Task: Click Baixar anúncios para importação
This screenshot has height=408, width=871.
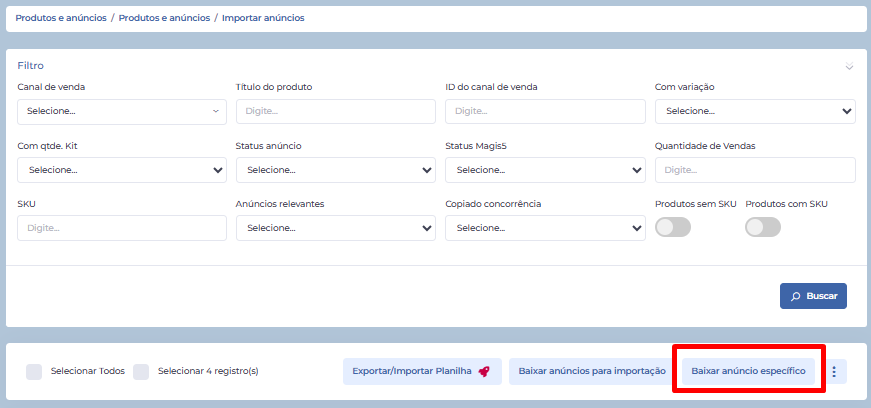Action: pyautogui.click(x=591, y=372)
